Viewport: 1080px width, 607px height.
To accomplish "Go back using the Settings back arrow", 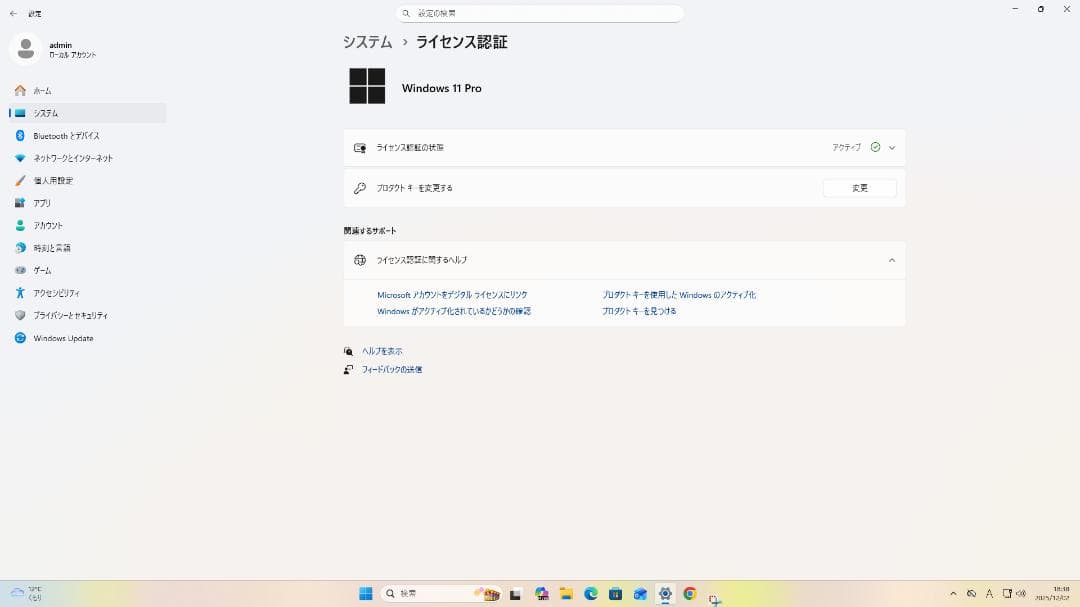I will click(12, 13).
